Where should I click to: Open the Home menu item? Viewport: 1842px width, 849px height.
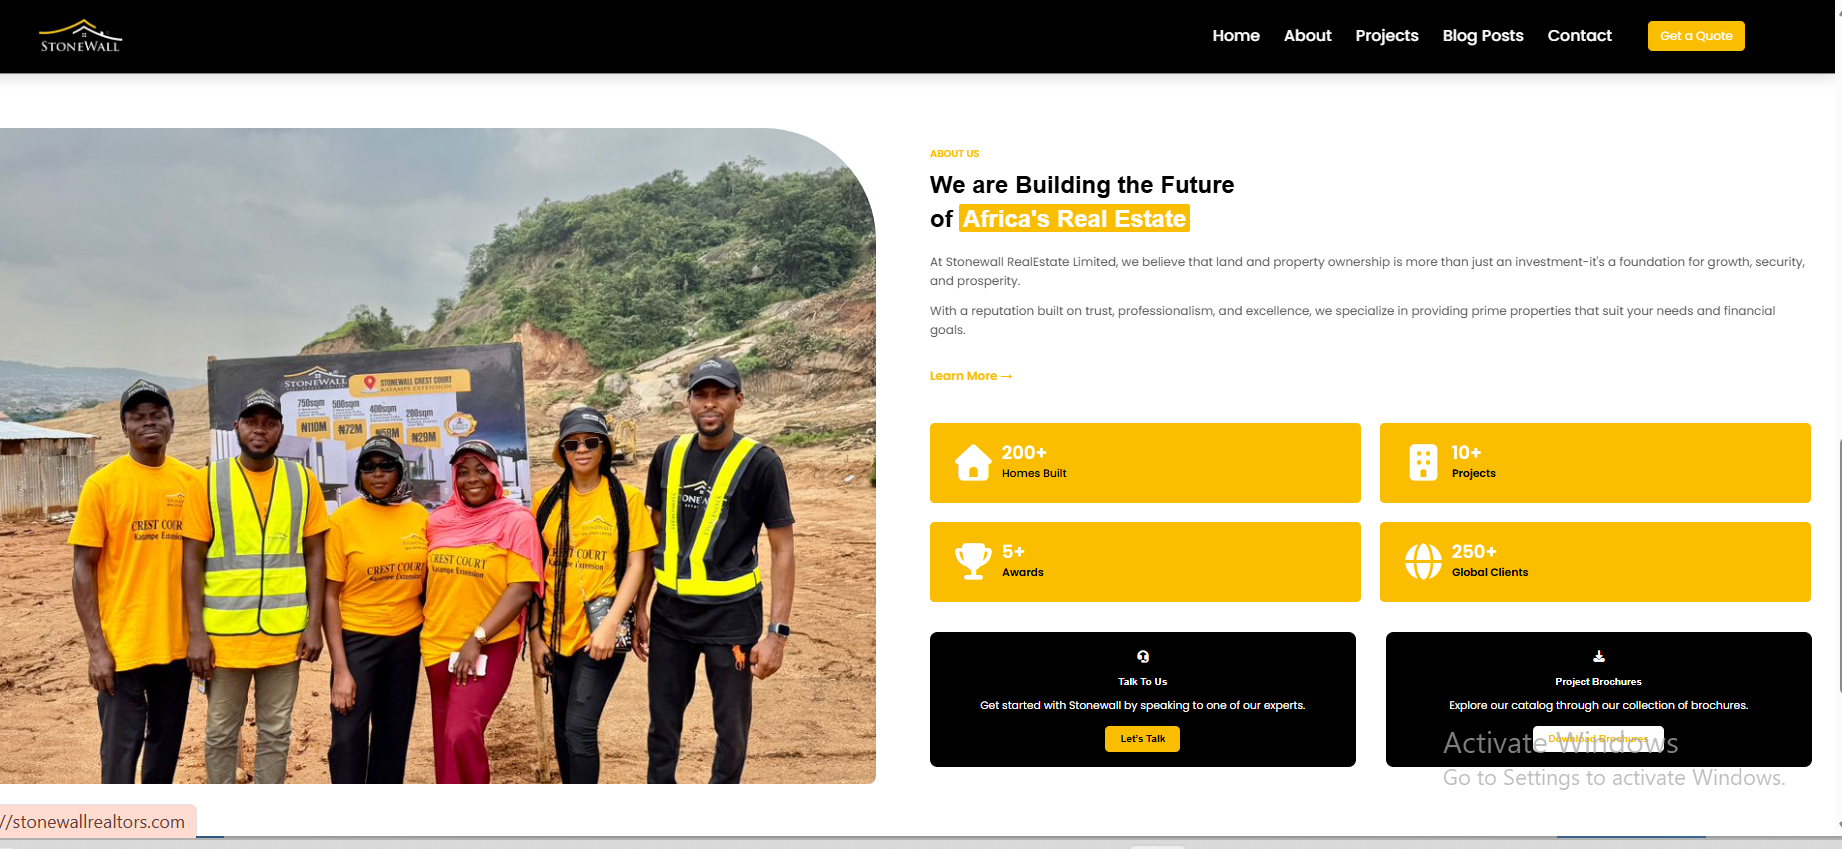tap(1236, 36)
